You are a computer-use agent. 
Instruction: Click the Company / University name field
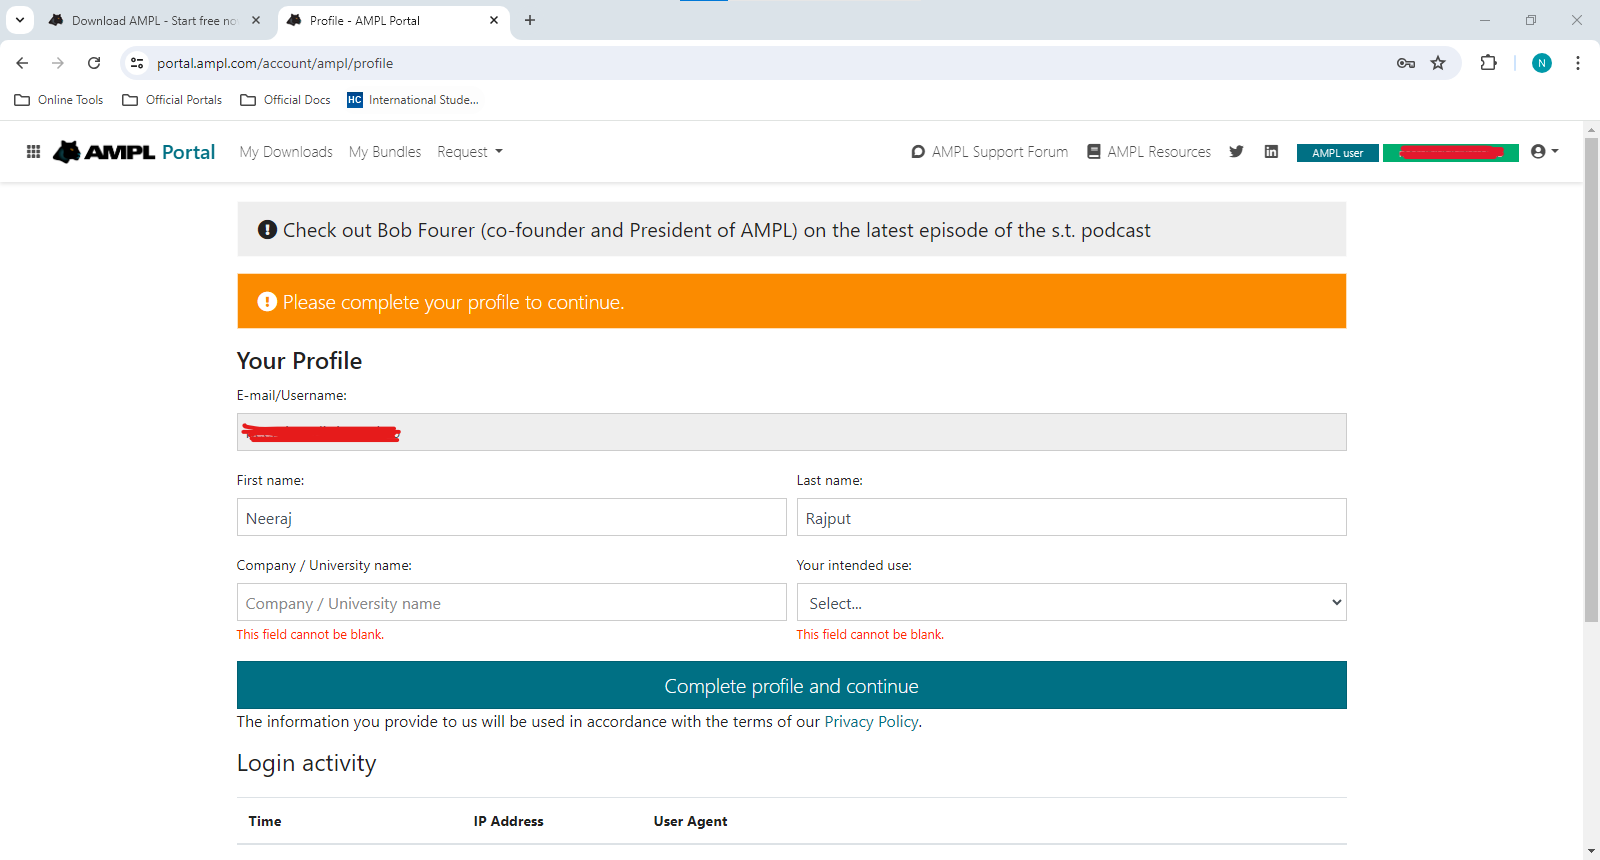(511, 602)
